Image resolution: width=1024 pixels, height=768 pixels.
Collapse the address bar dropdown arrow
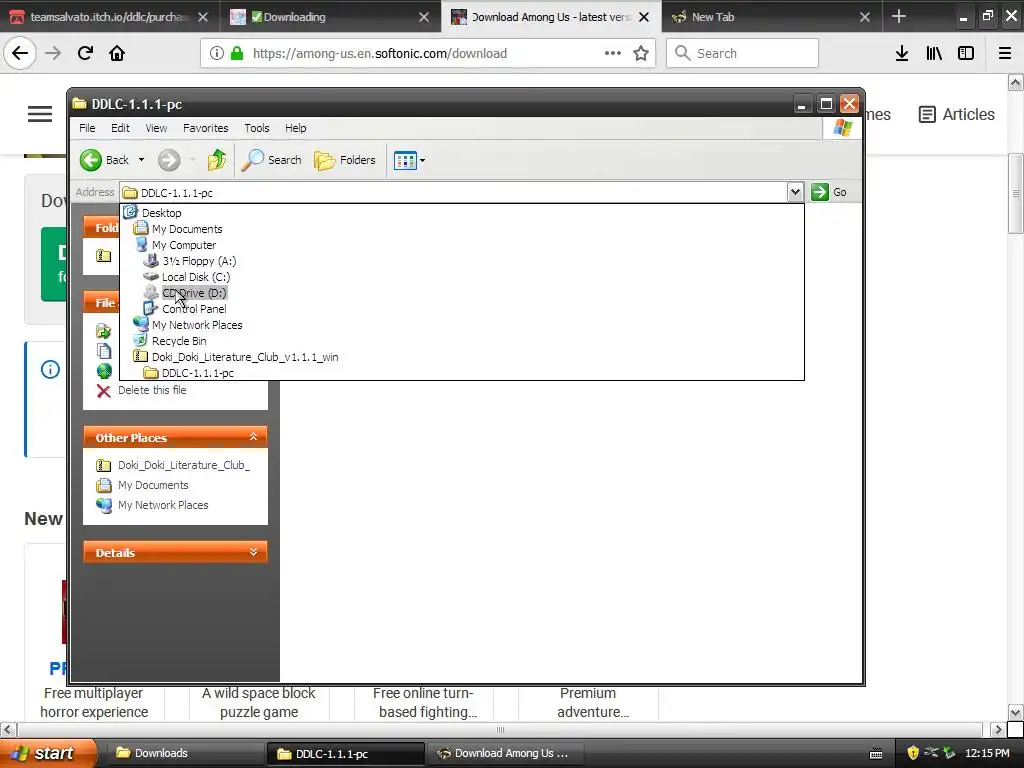tap(795, 192)
